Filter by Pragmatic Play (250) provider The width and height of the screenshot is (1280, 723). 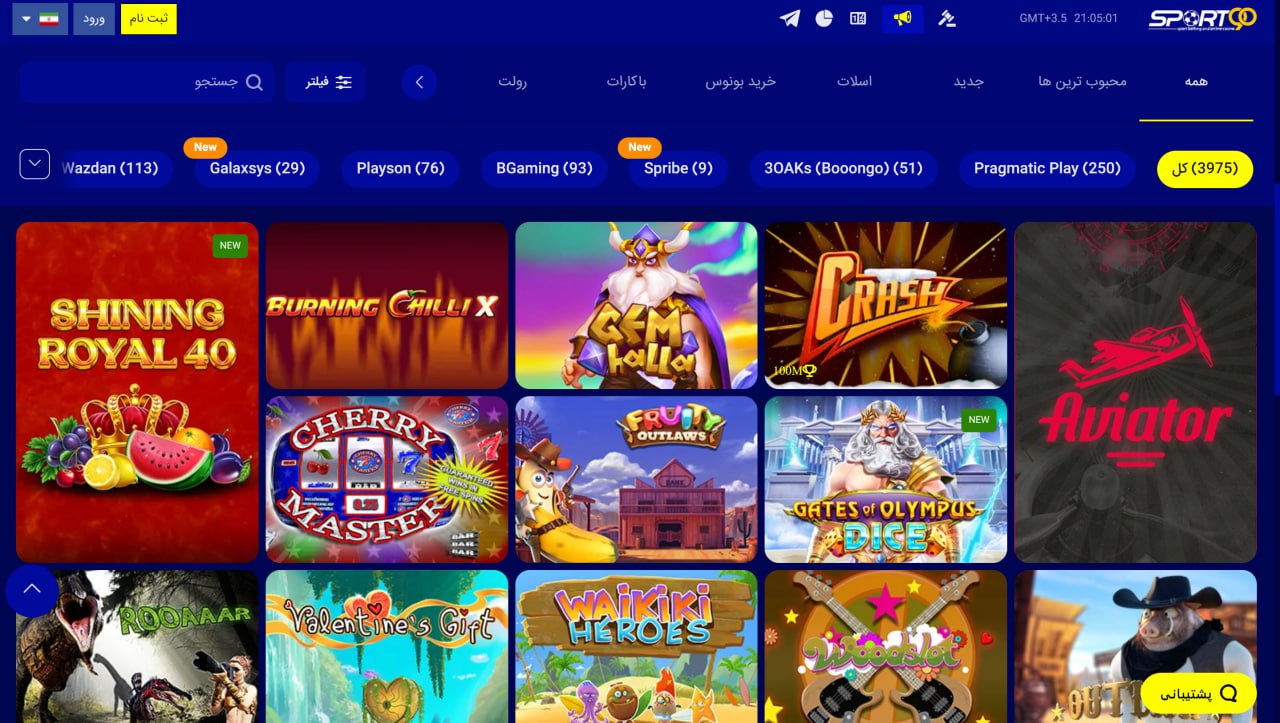point(1047,168)
